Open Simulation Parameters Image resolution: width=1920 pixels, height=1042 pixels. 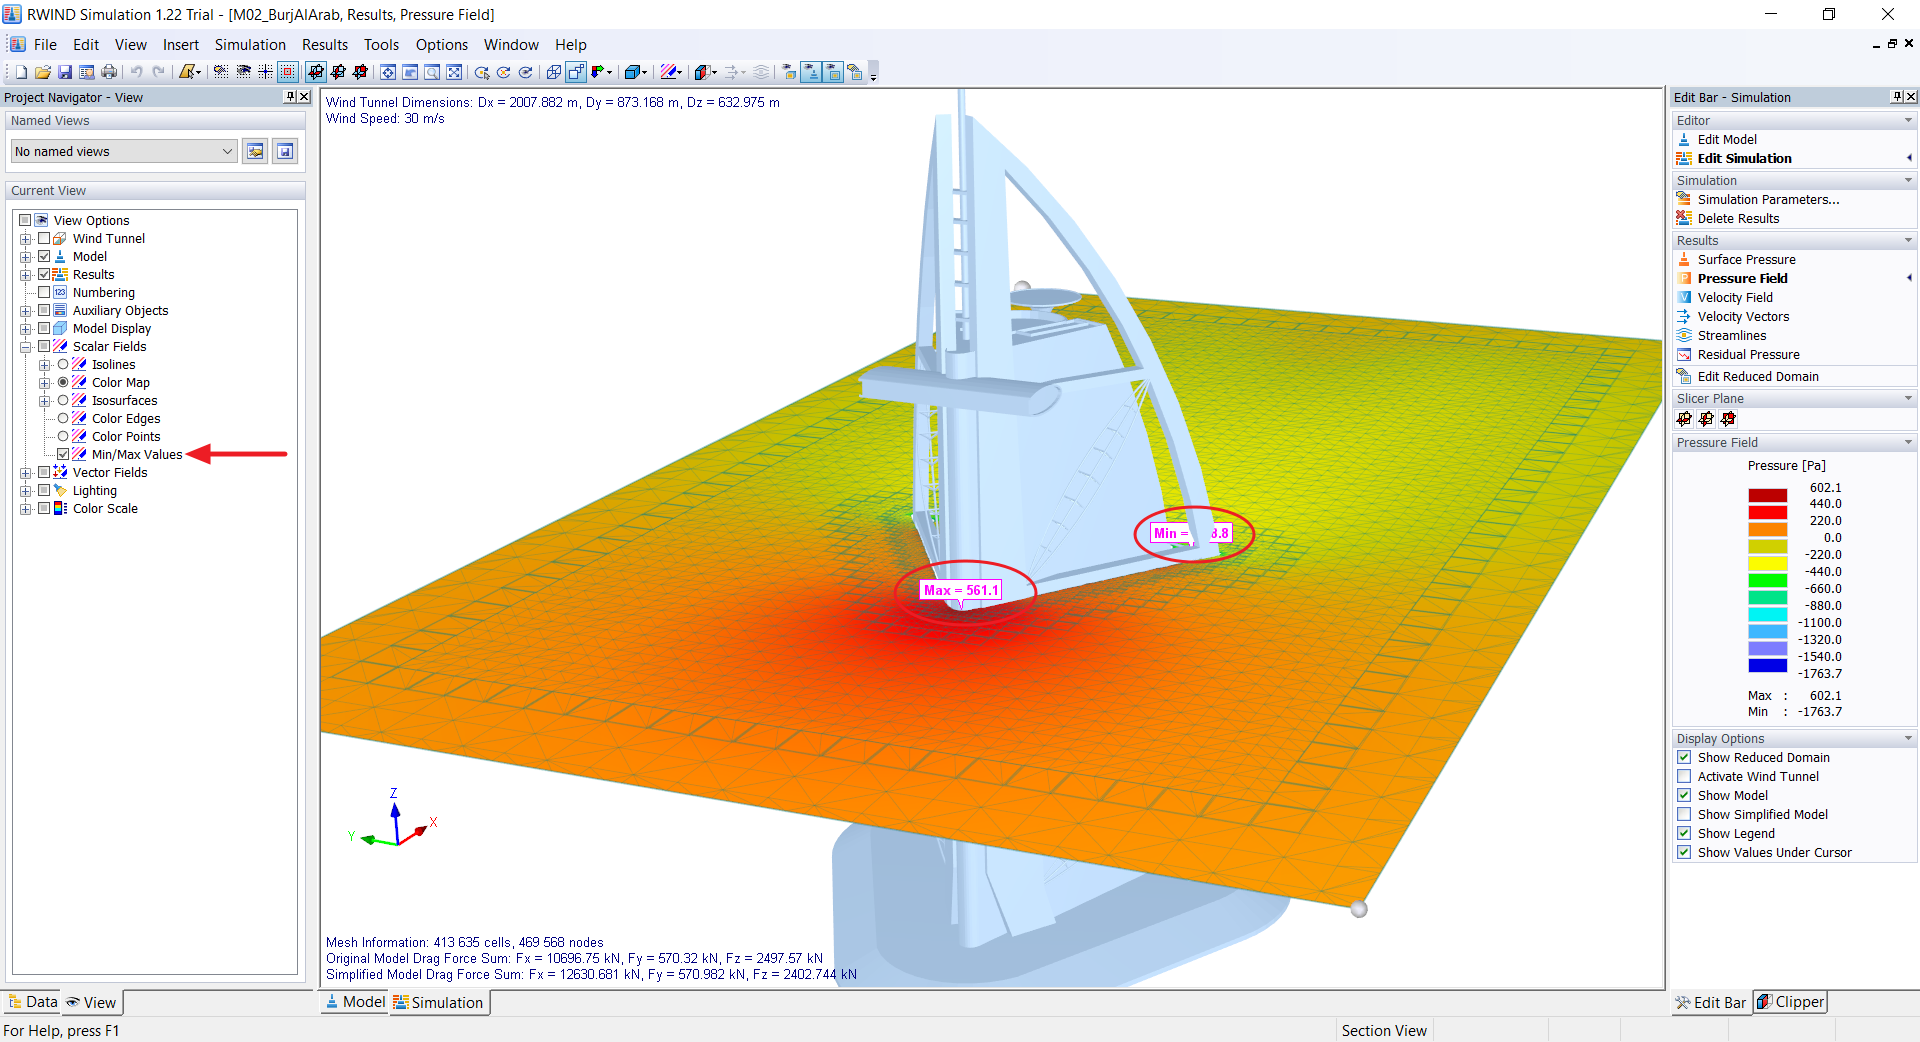pyautogui.click(x=1766, y=199)
